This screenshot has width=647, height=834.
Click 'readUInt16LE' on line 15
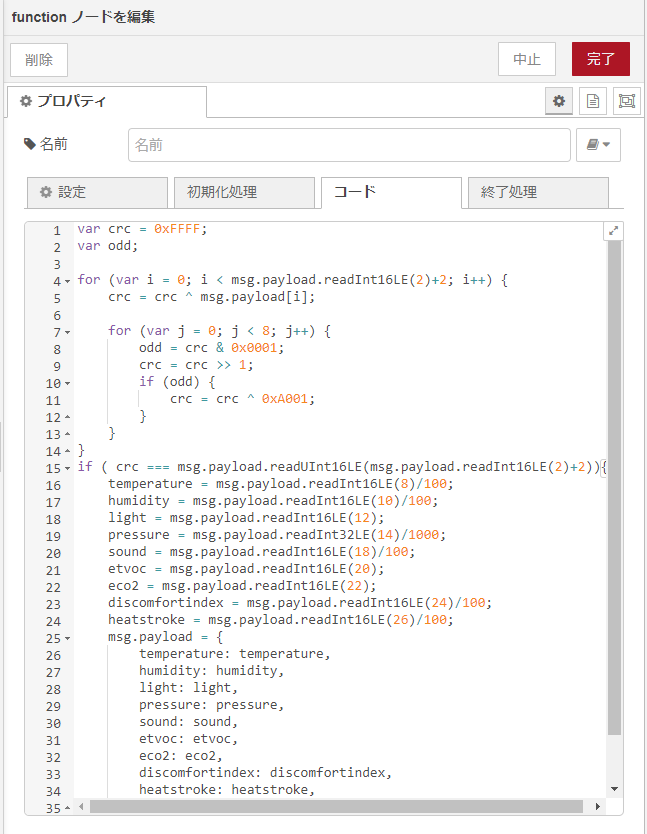tap(316, 467)
